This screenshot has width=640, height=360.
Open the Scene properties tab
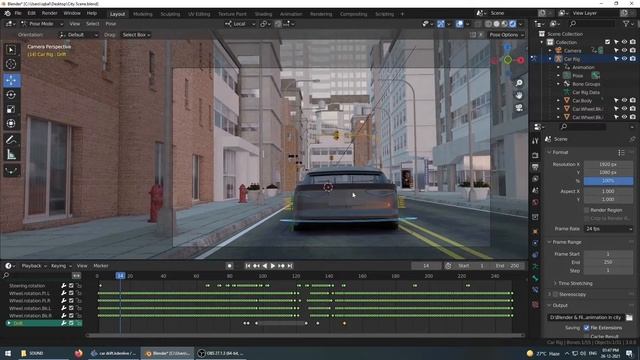click(x=535, y=191)
